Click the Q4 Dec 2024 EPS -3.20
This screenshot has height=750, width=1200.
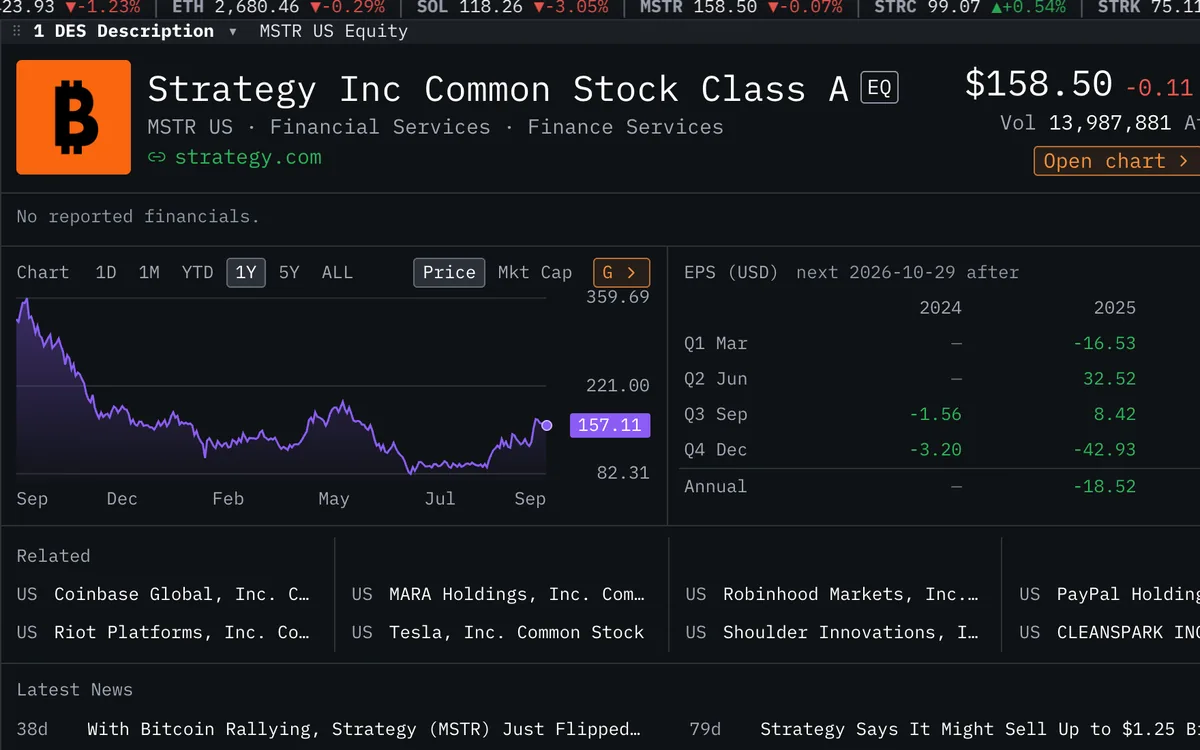click(935, 450)
